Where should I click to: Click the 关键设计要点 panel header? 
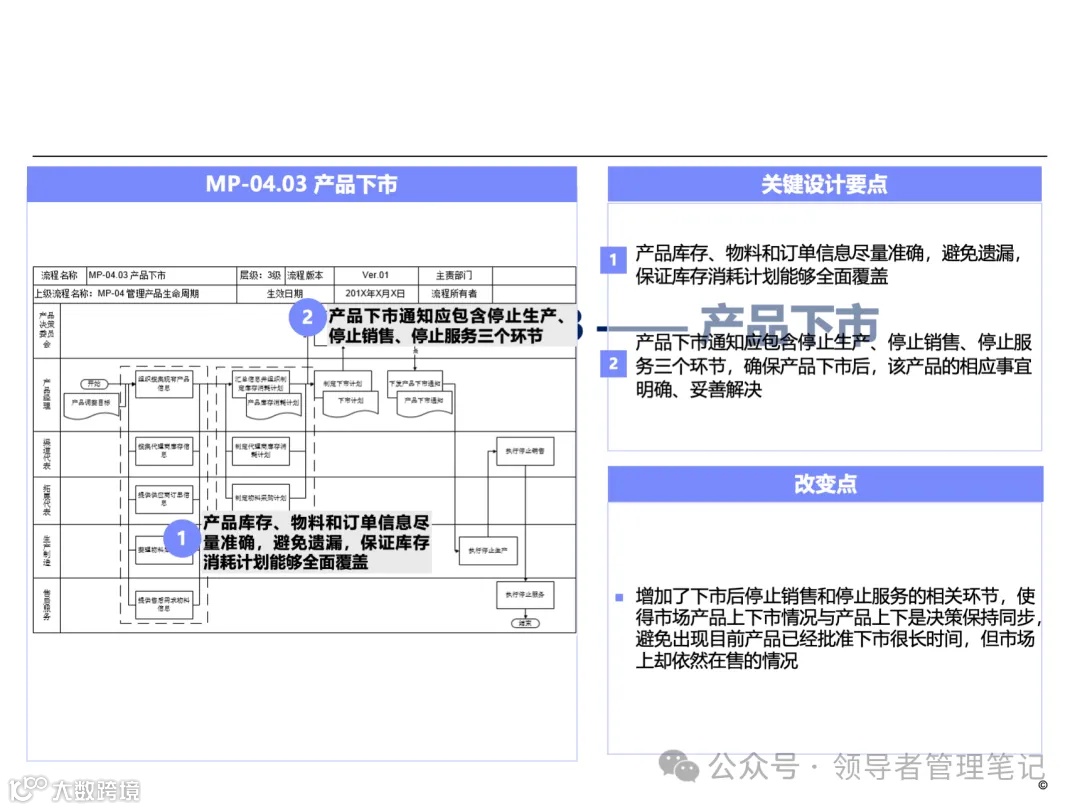[826, 184]
